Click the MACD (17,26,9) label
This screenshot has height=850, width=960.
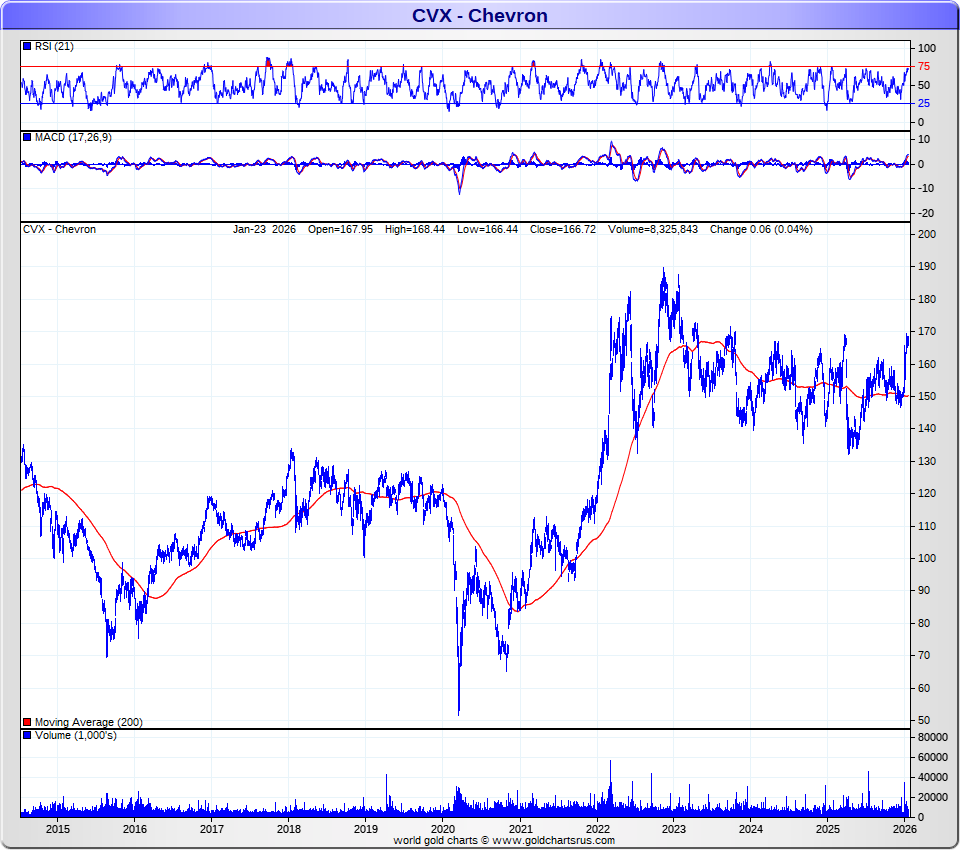(x=73, y=138)
